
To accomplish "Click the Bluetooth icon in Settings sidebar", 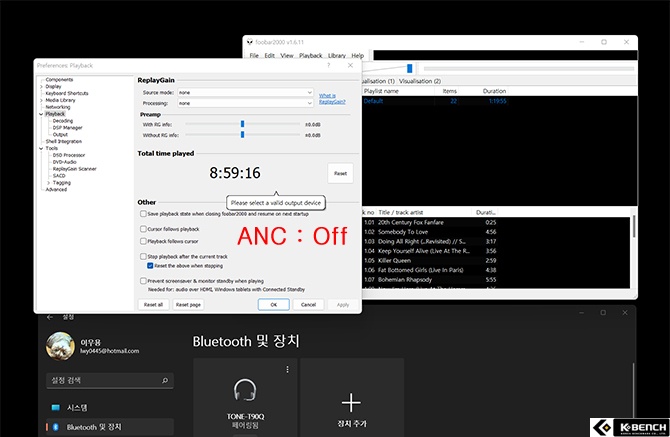I will 56,427.
